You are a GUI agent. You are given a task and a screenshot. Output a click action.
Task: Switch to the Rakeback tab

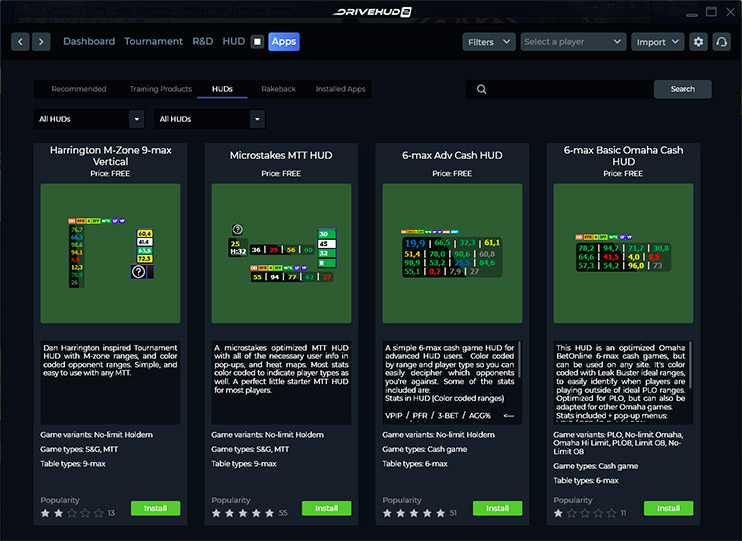(x=278, y=89)
